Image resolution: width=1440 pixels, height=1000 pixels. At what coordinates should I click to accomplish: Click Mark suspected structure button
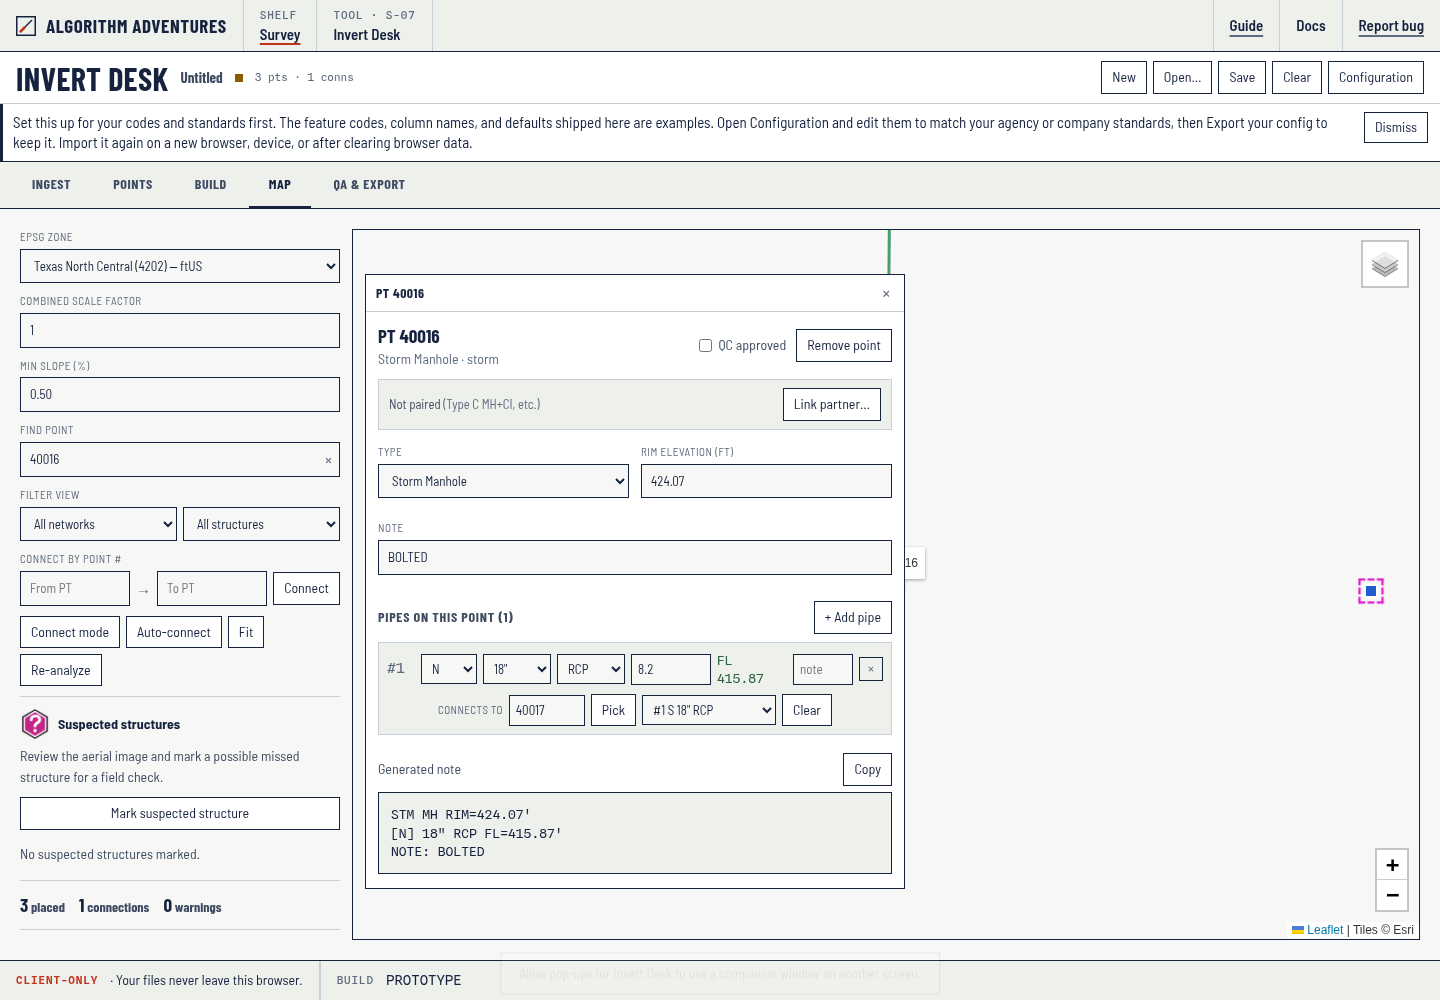pos(180,813)
